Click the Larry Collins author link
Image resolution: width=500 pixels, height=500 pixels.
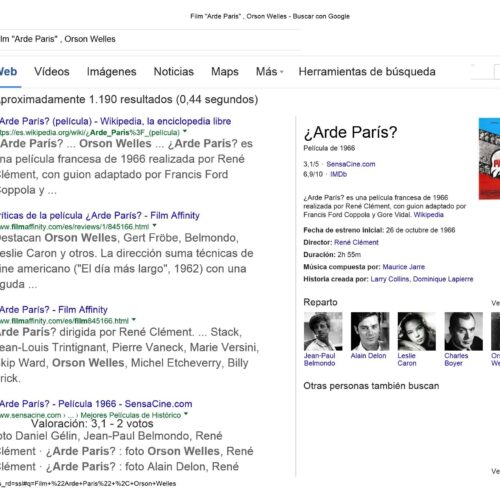[389, 279]
